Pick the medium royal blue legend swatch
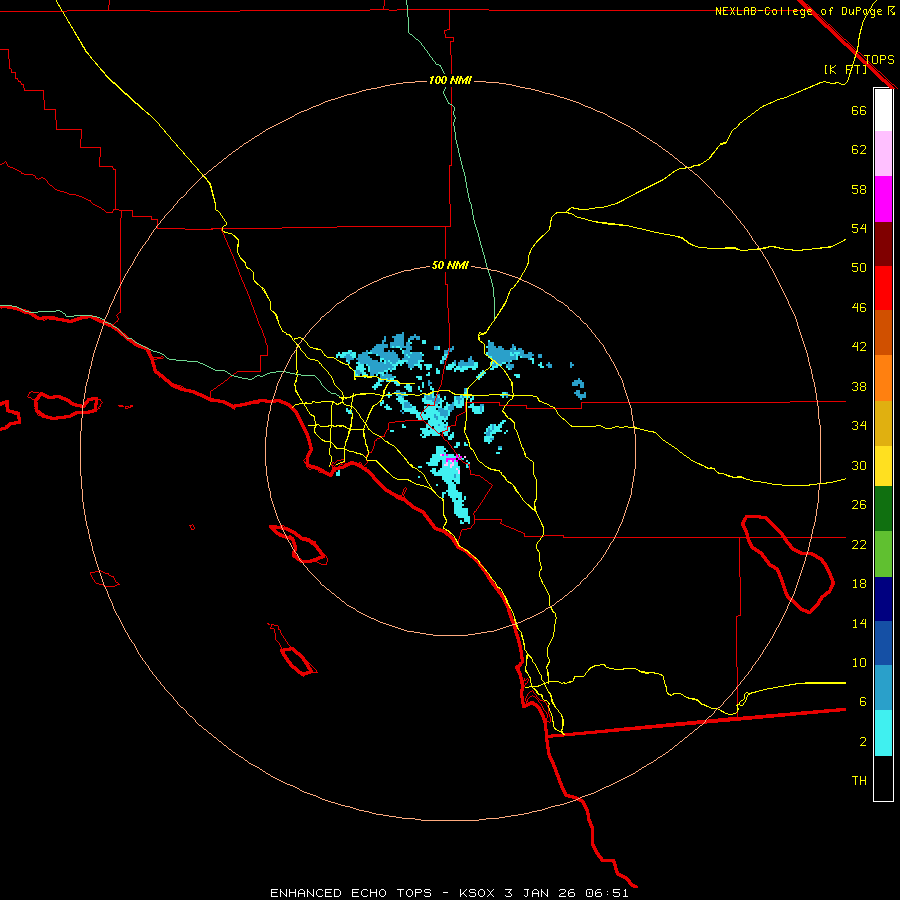This screenshot has height=900, width=900. click(x=883, y=643)
